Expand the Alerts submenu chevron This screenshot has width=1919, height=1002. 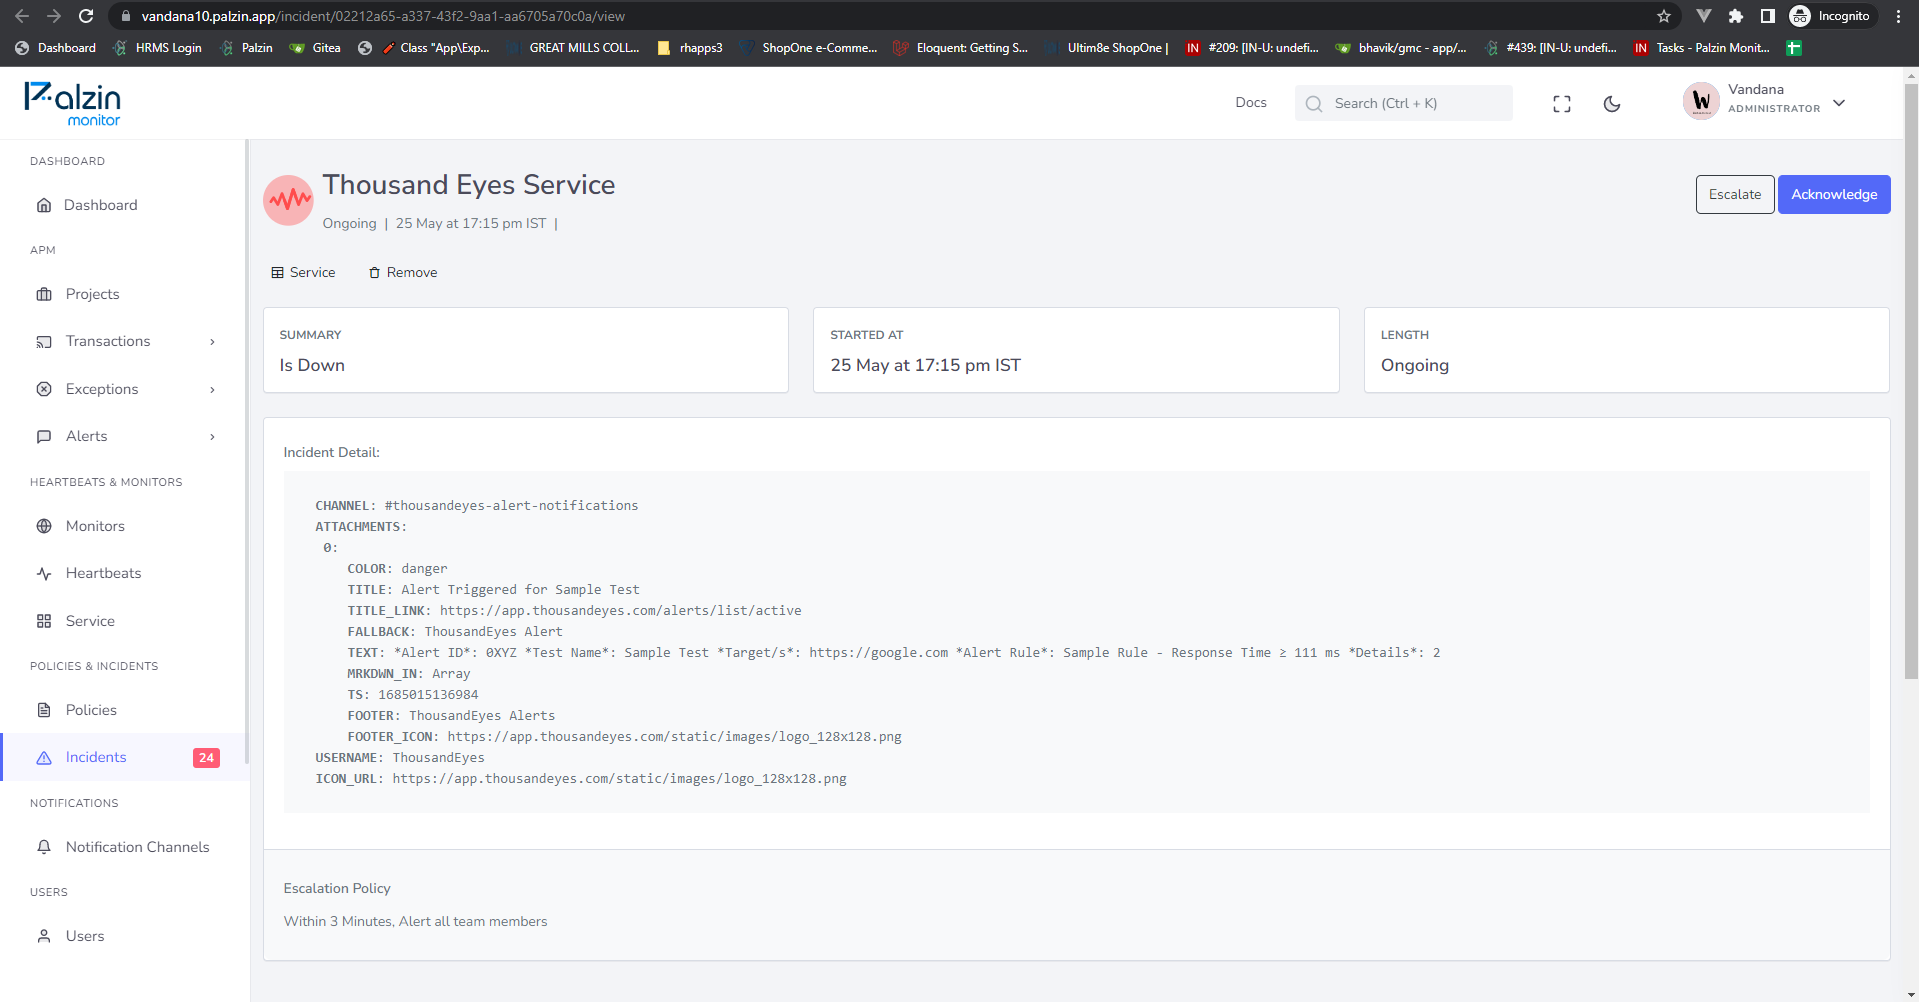(x=212, y=437)
